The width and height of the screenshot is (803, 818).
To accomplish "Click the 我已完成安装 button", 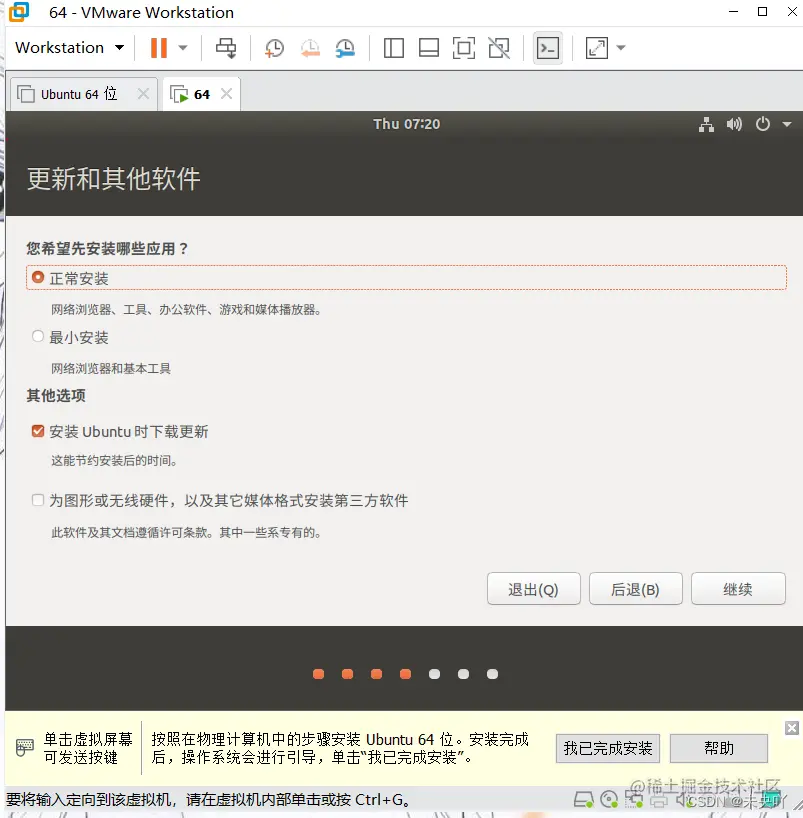I will [608, 748].
